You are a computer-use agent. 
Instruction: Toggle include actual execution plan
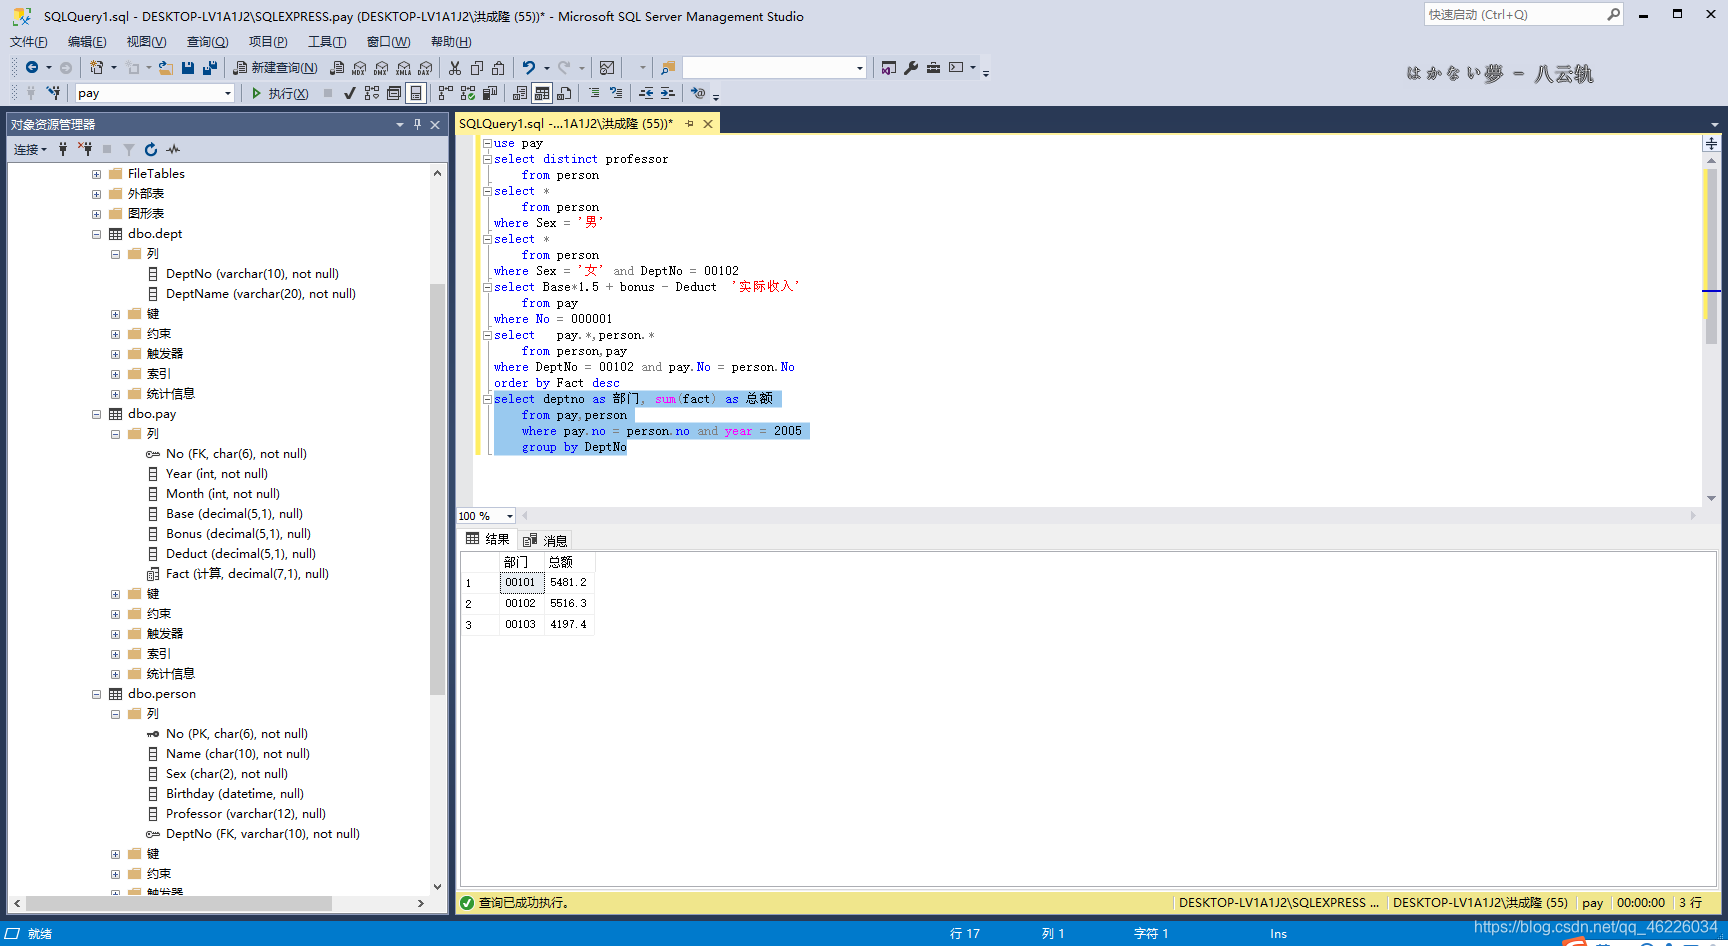pos(446,93)
